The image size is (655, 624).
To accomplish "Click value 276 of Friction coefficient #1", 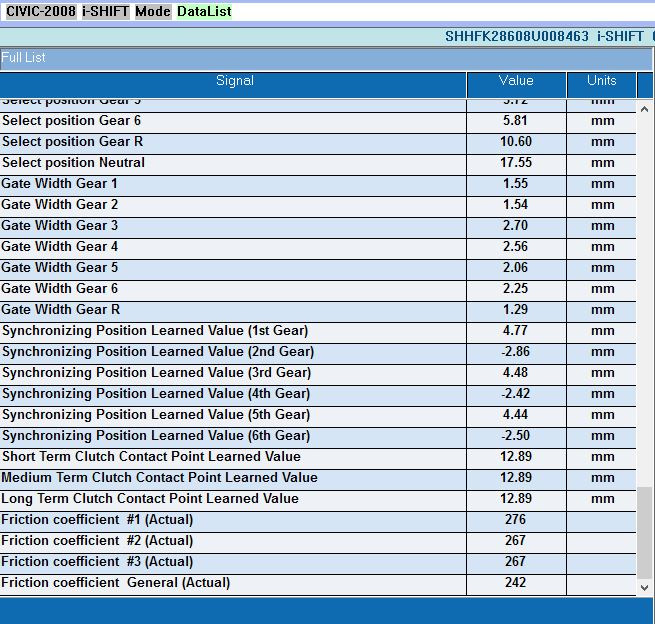I will tap(515, 519).
